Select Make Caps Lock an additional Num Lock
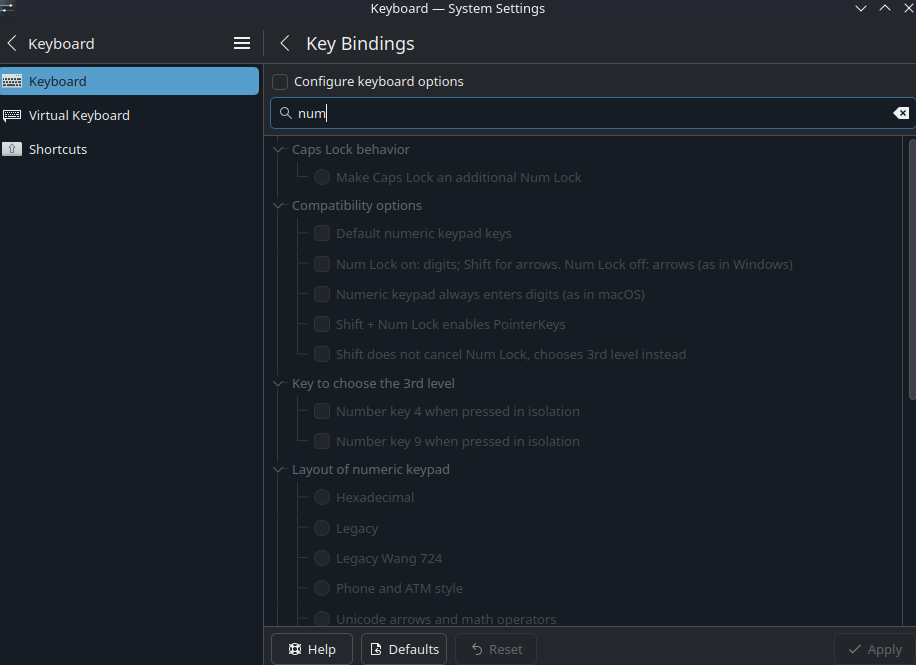The image size is (916, 665). click(322, 177)
